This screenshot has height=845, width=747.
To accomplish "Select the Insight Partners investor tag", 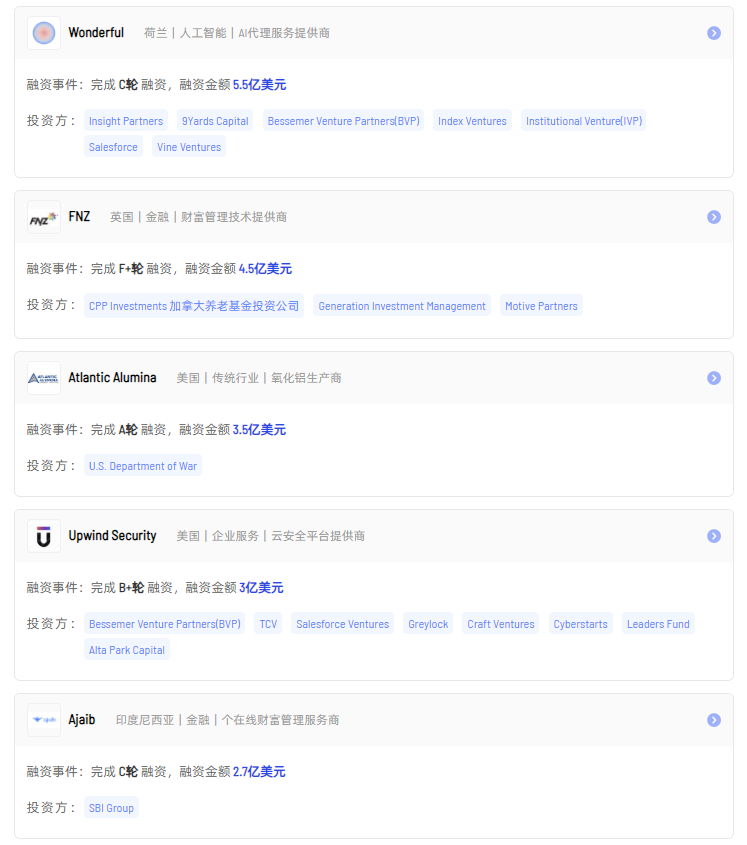I will [126, 121].
